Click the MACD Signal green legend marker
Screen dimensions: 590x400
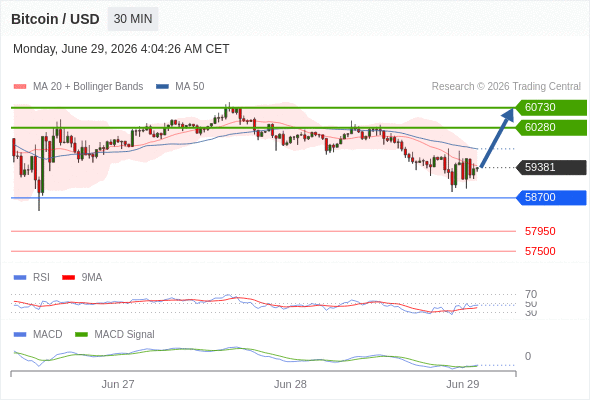(81, 335)
